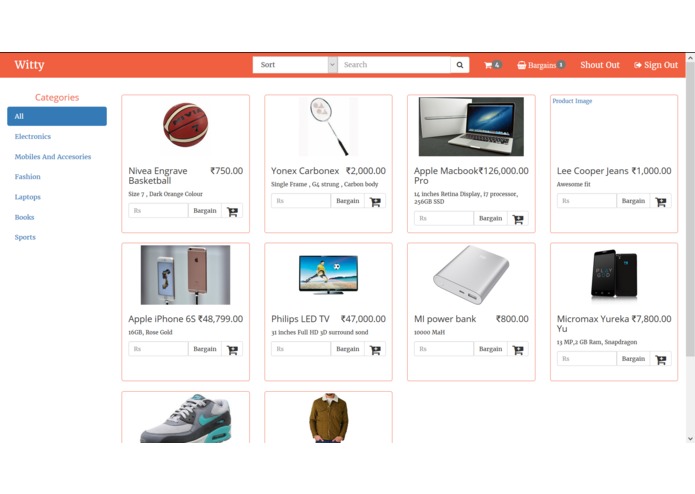
Task: Add MI power bank to cart
Action: pyautogui.click(x=518, y=349)
